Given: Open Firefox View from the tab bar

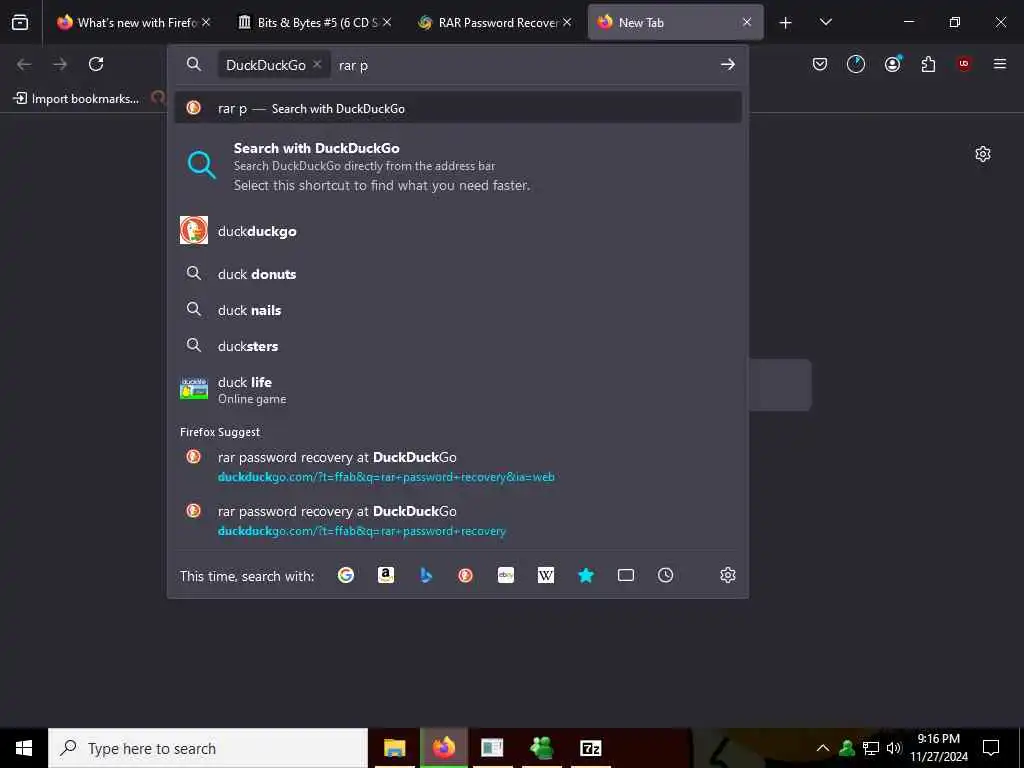Looking at the screenshot, I should tap(20, 22).
